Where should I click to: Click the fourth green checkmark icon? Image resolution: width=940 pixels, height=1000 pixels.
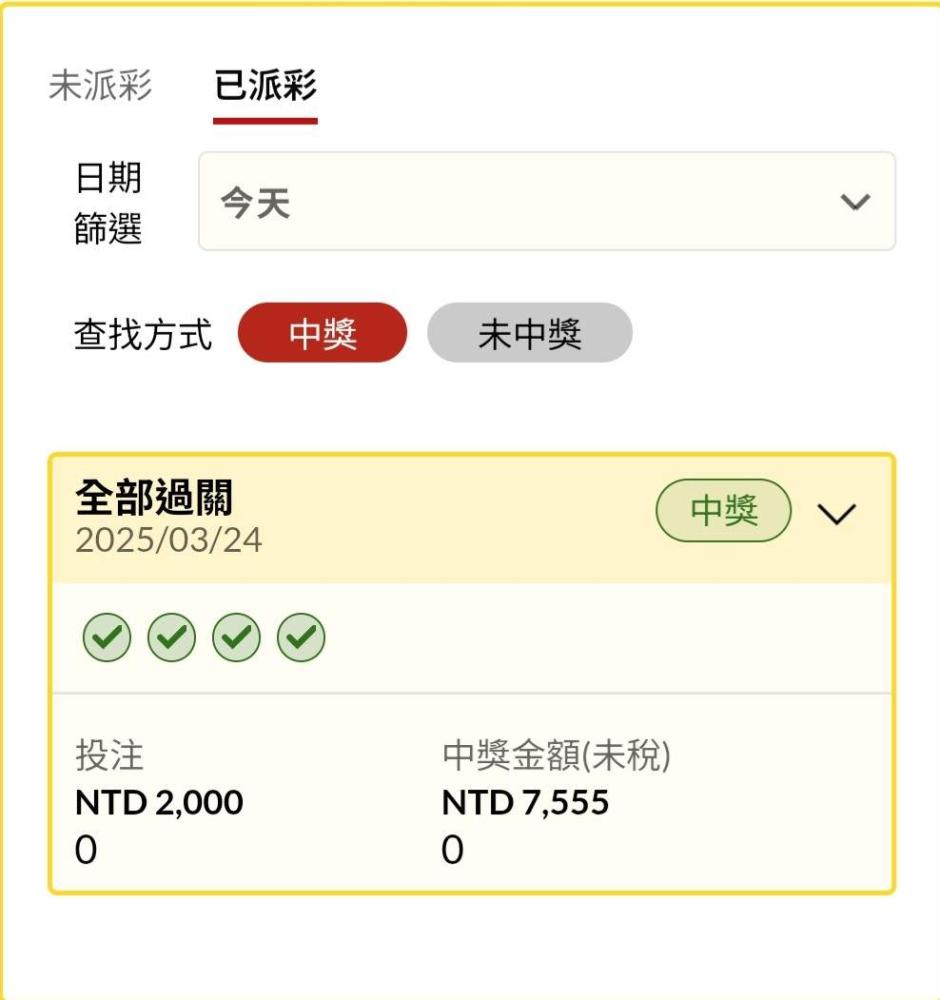pos(301,637)
